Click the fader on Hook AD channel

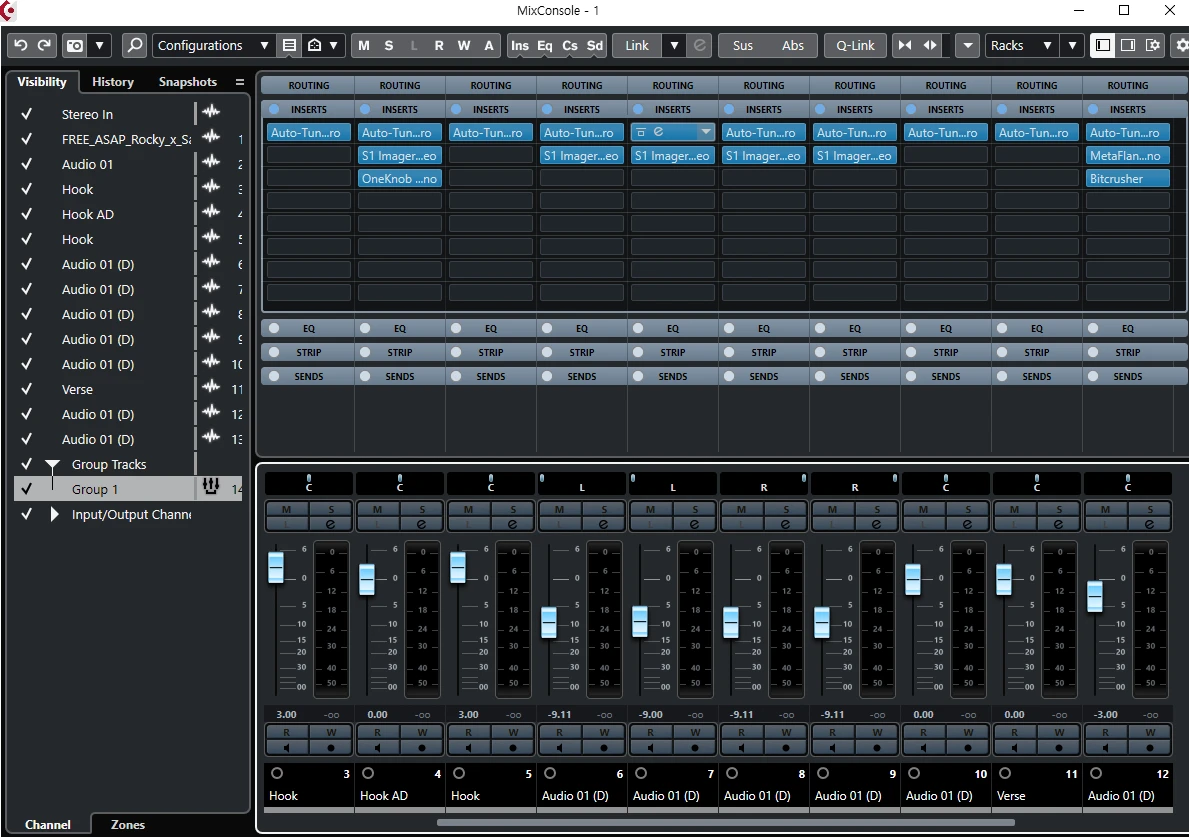[367, 579]
